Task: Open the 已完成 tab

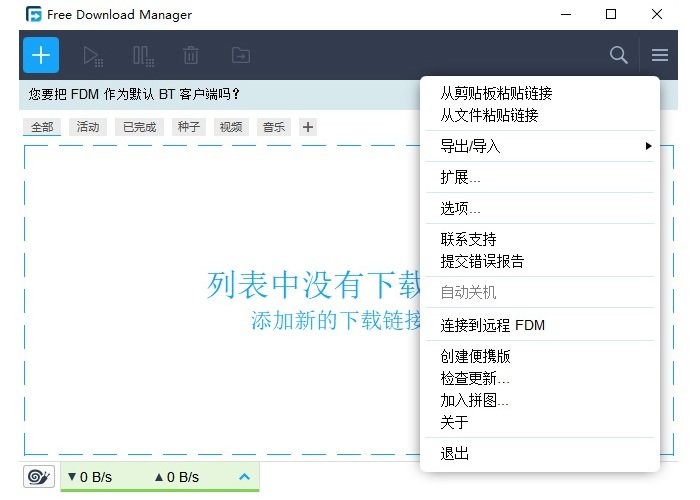Action: click(x=139, y=127)
